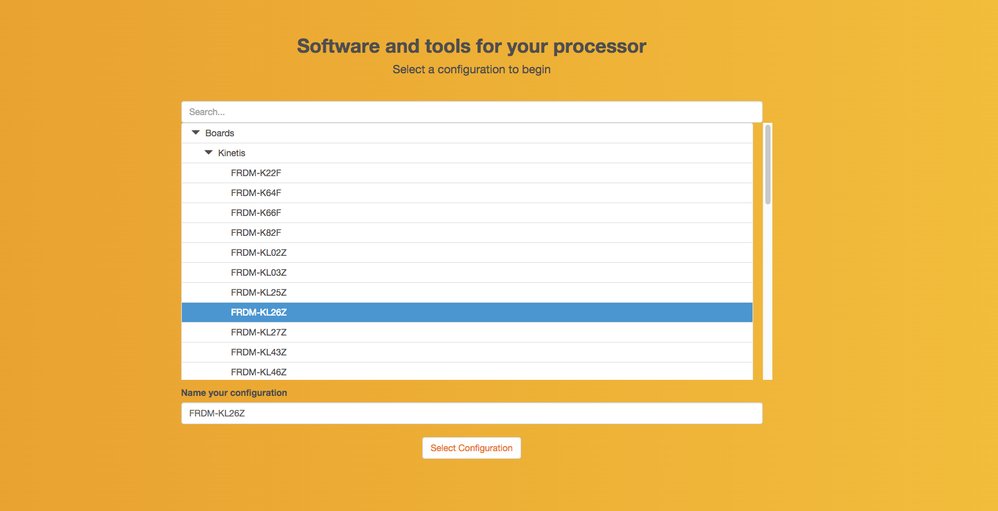Select the FRDM-KL02Z board

tap(258, 253)
